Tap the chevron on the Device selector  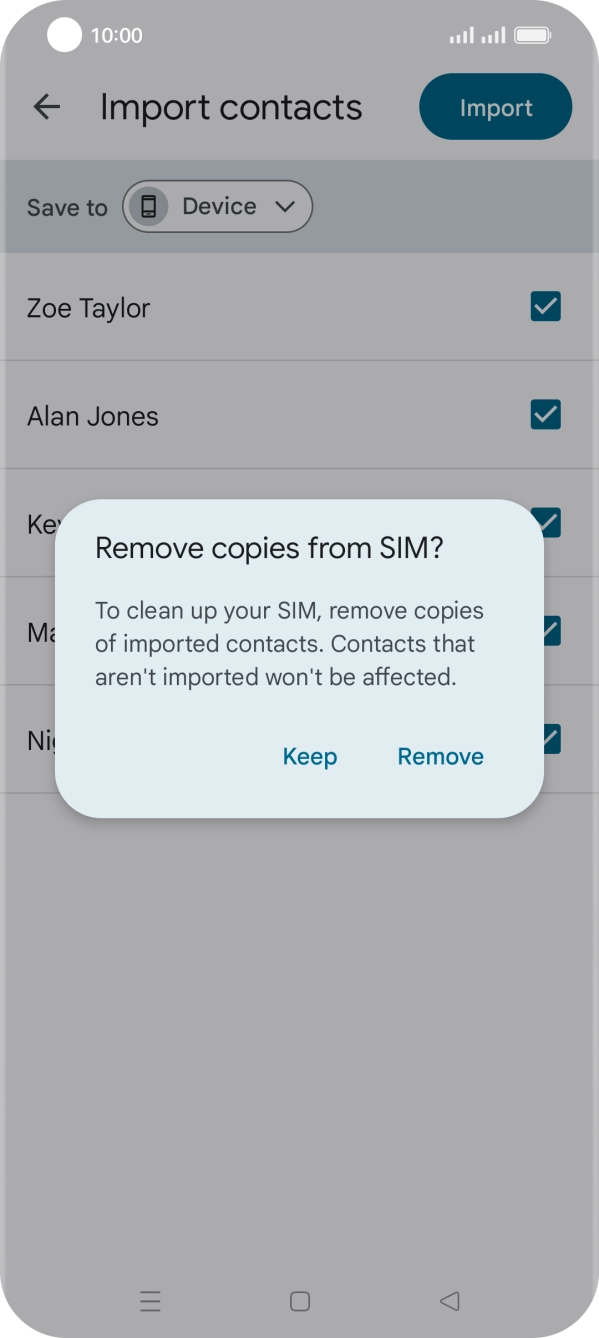click(284, 206)
